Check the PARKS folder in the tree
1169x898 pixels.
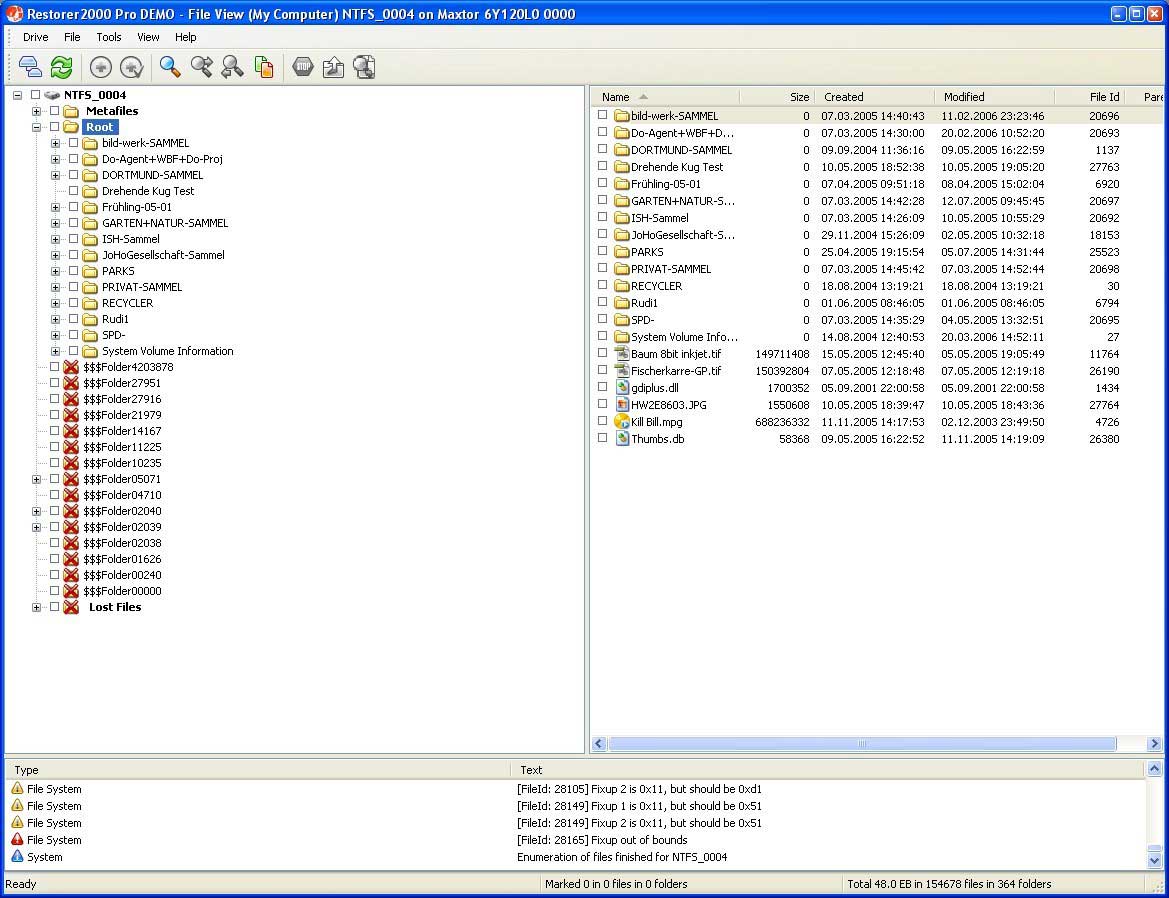coord(74,271)
